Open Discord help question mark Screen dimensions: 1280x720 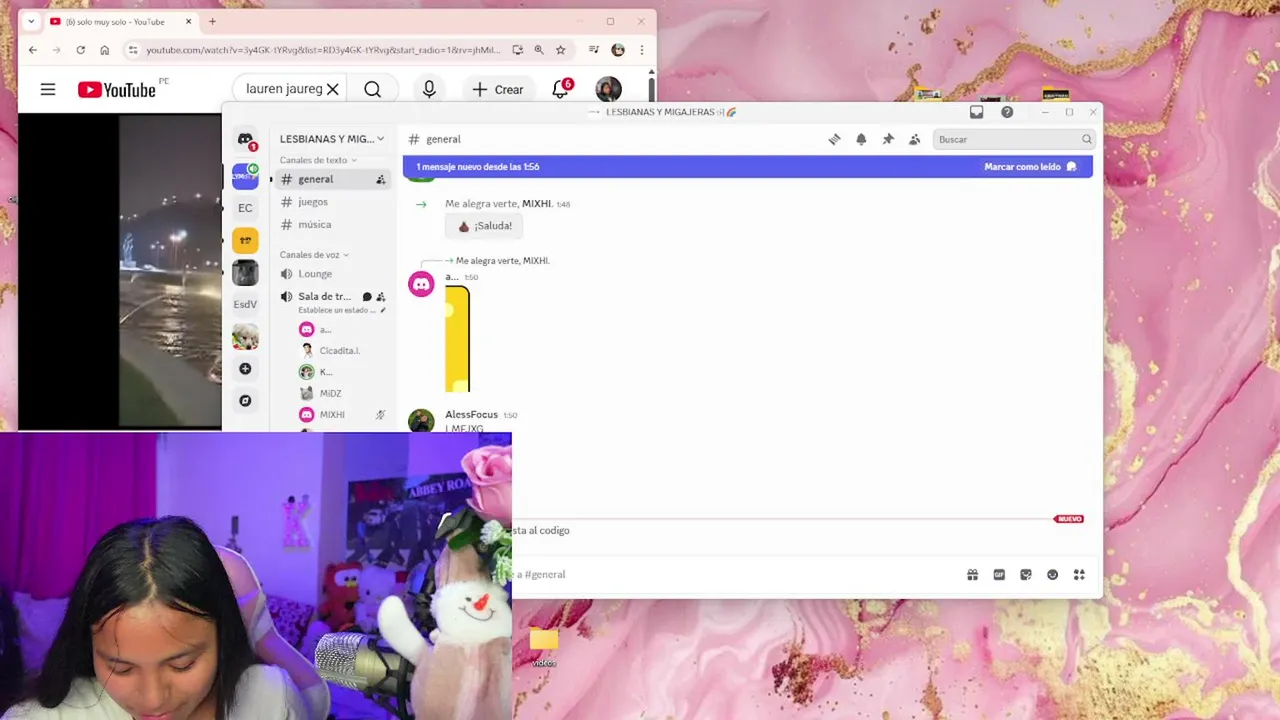(1007, 112)
